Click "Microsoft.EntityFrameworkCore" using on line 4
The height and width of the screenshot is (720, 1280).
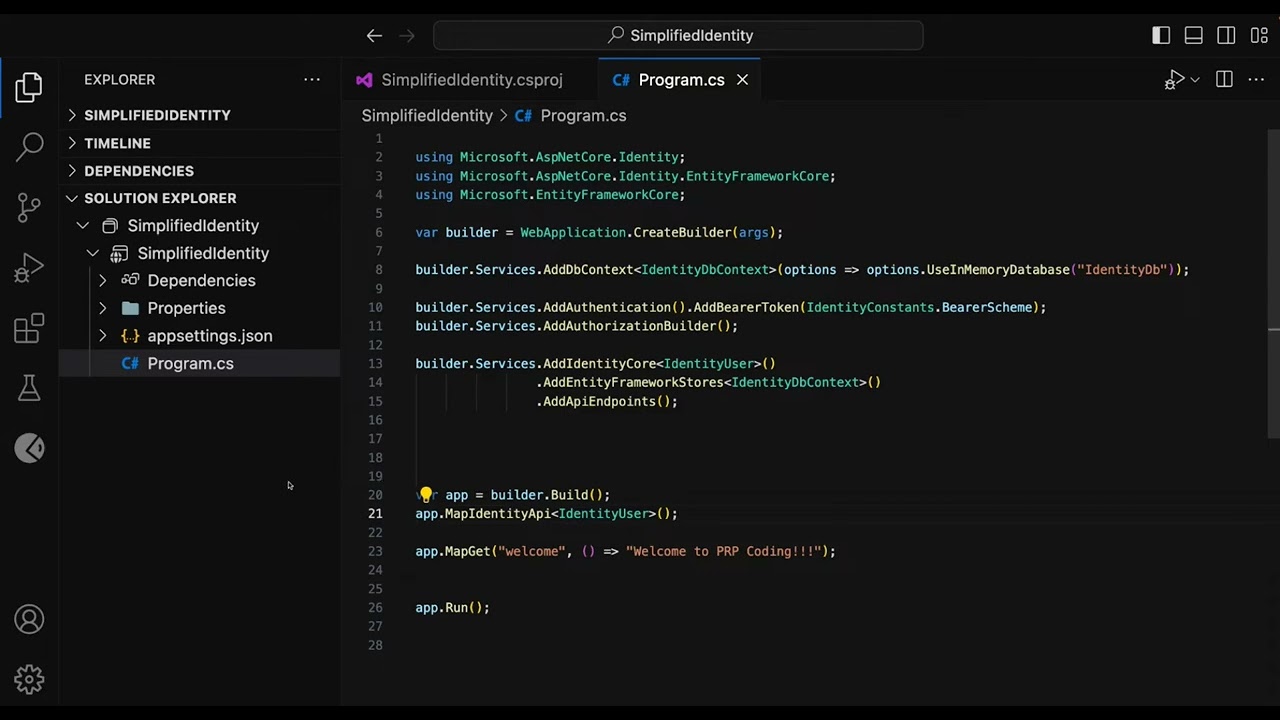coord(569,195)
